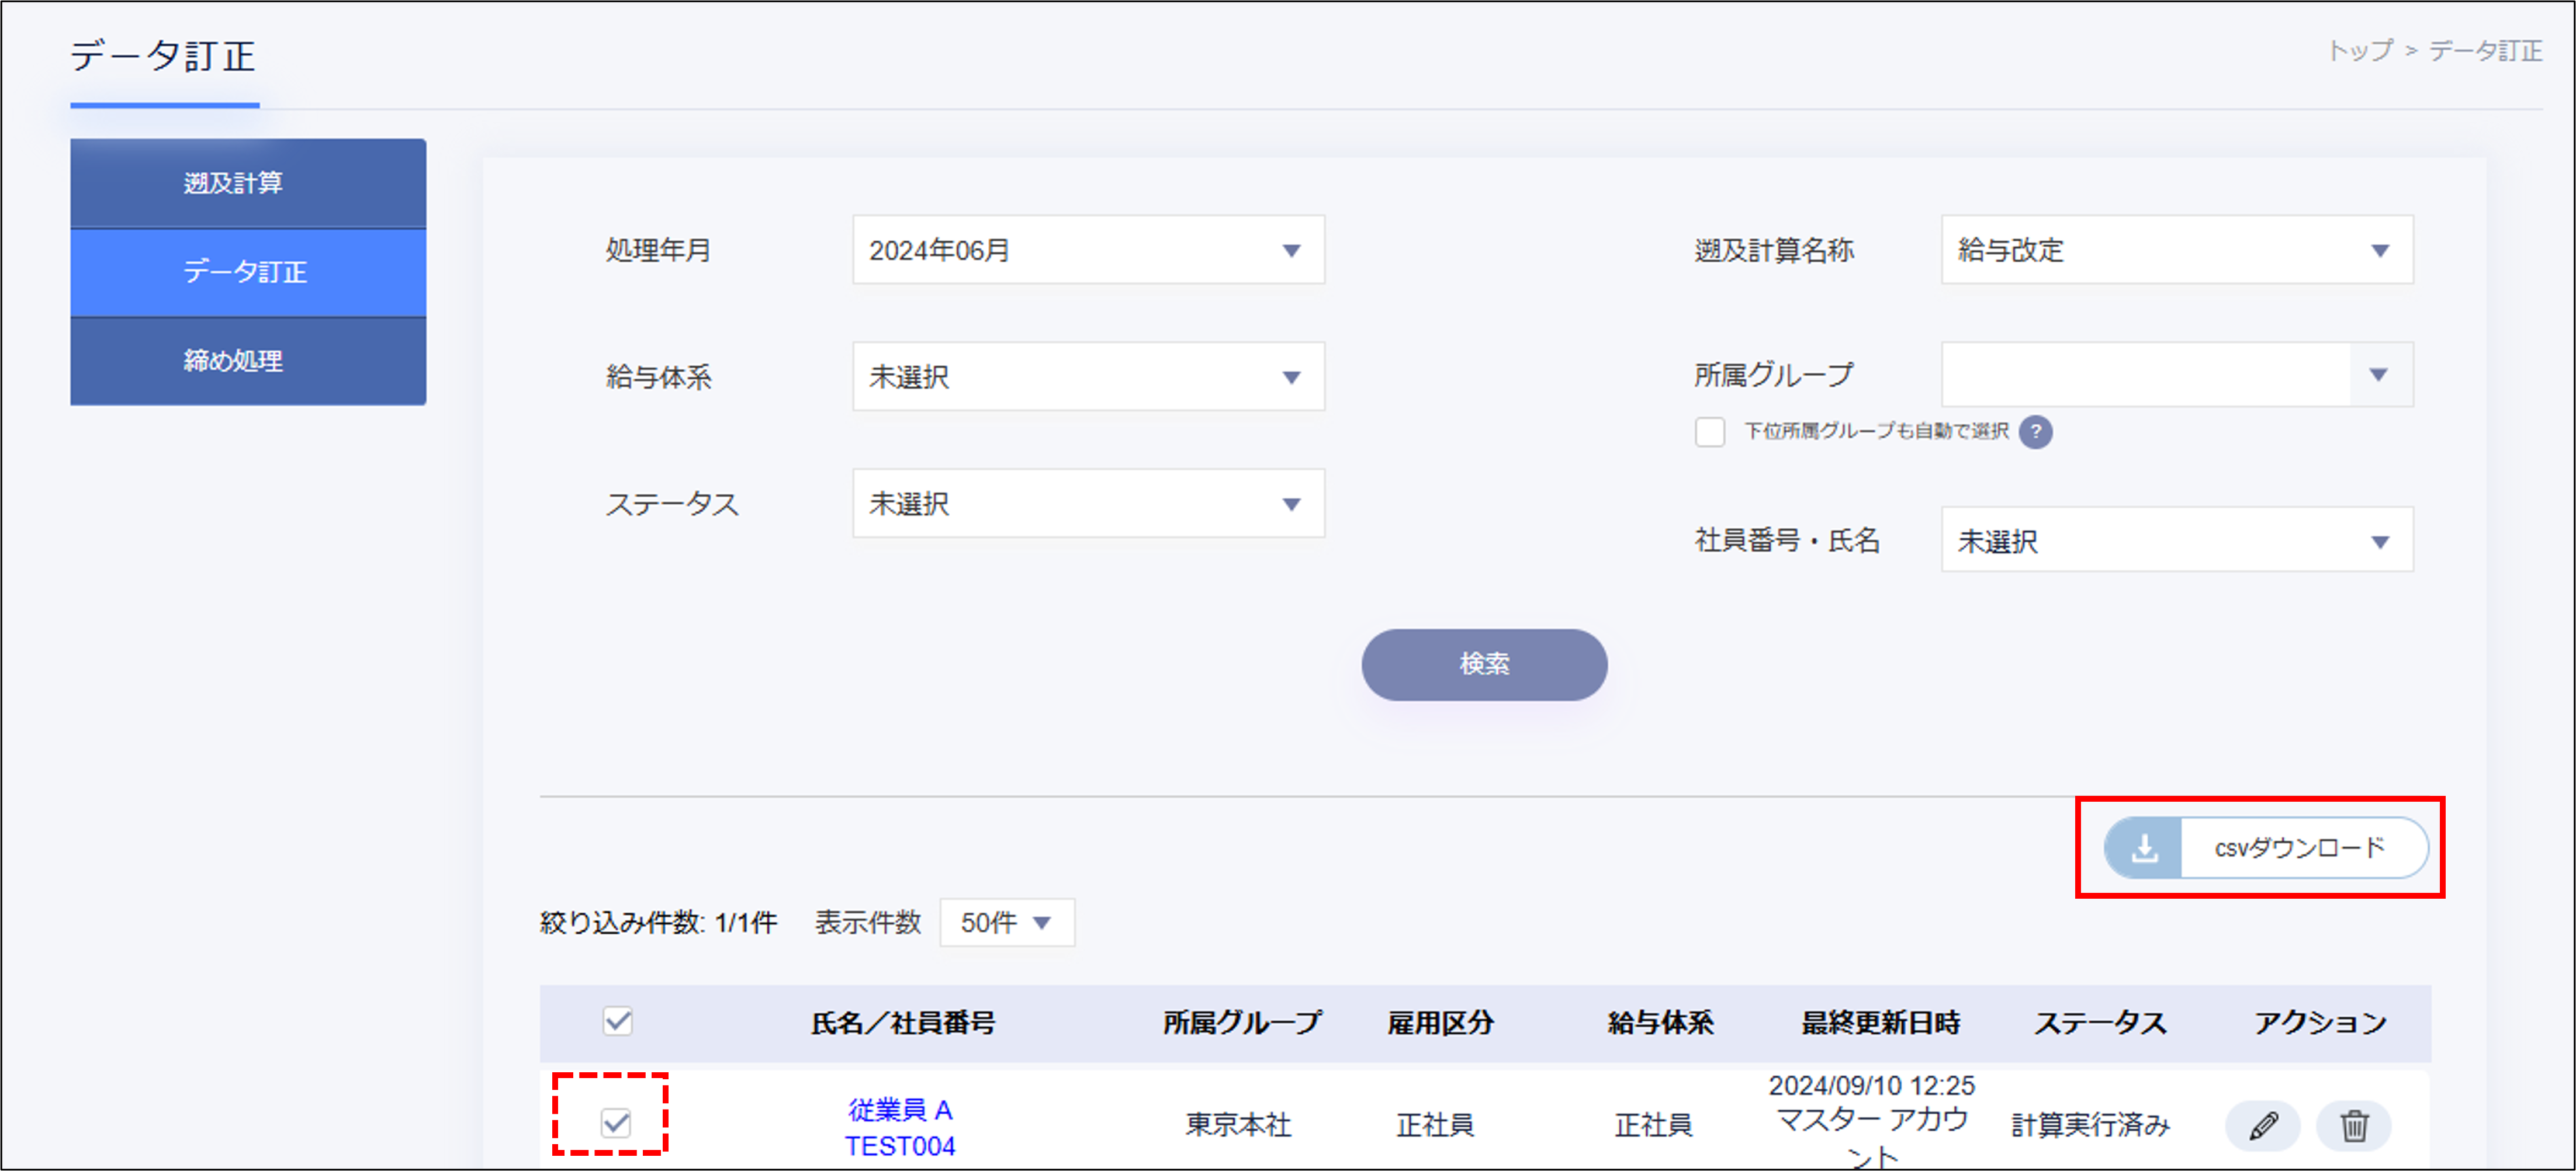Open the 遡及計算名称 dropdown showing 給与改定
The width and height of the screenshot is (2576, 1171).
click(2174, 250)
